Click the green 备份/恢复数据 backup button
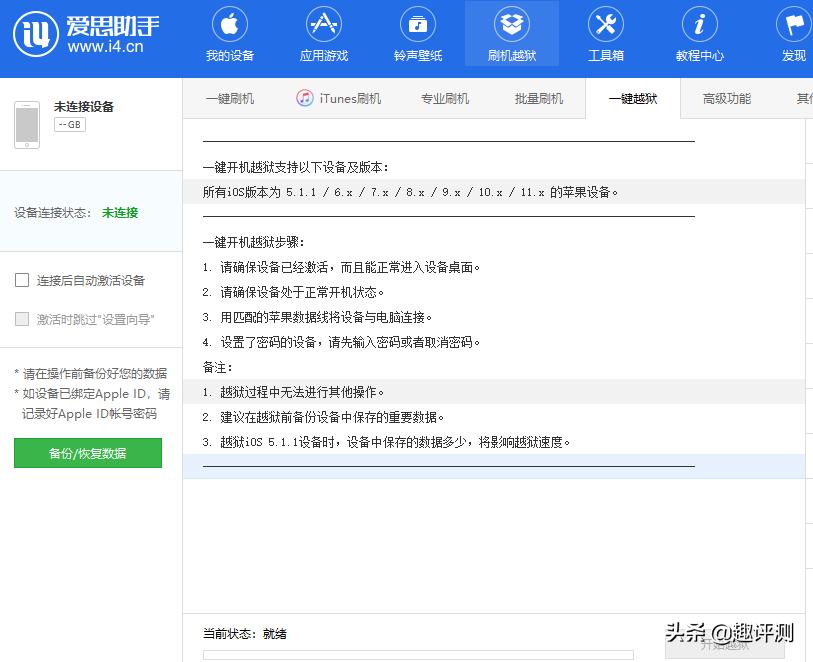This screenshot has width=813, height=662. (x=87, y=453)
